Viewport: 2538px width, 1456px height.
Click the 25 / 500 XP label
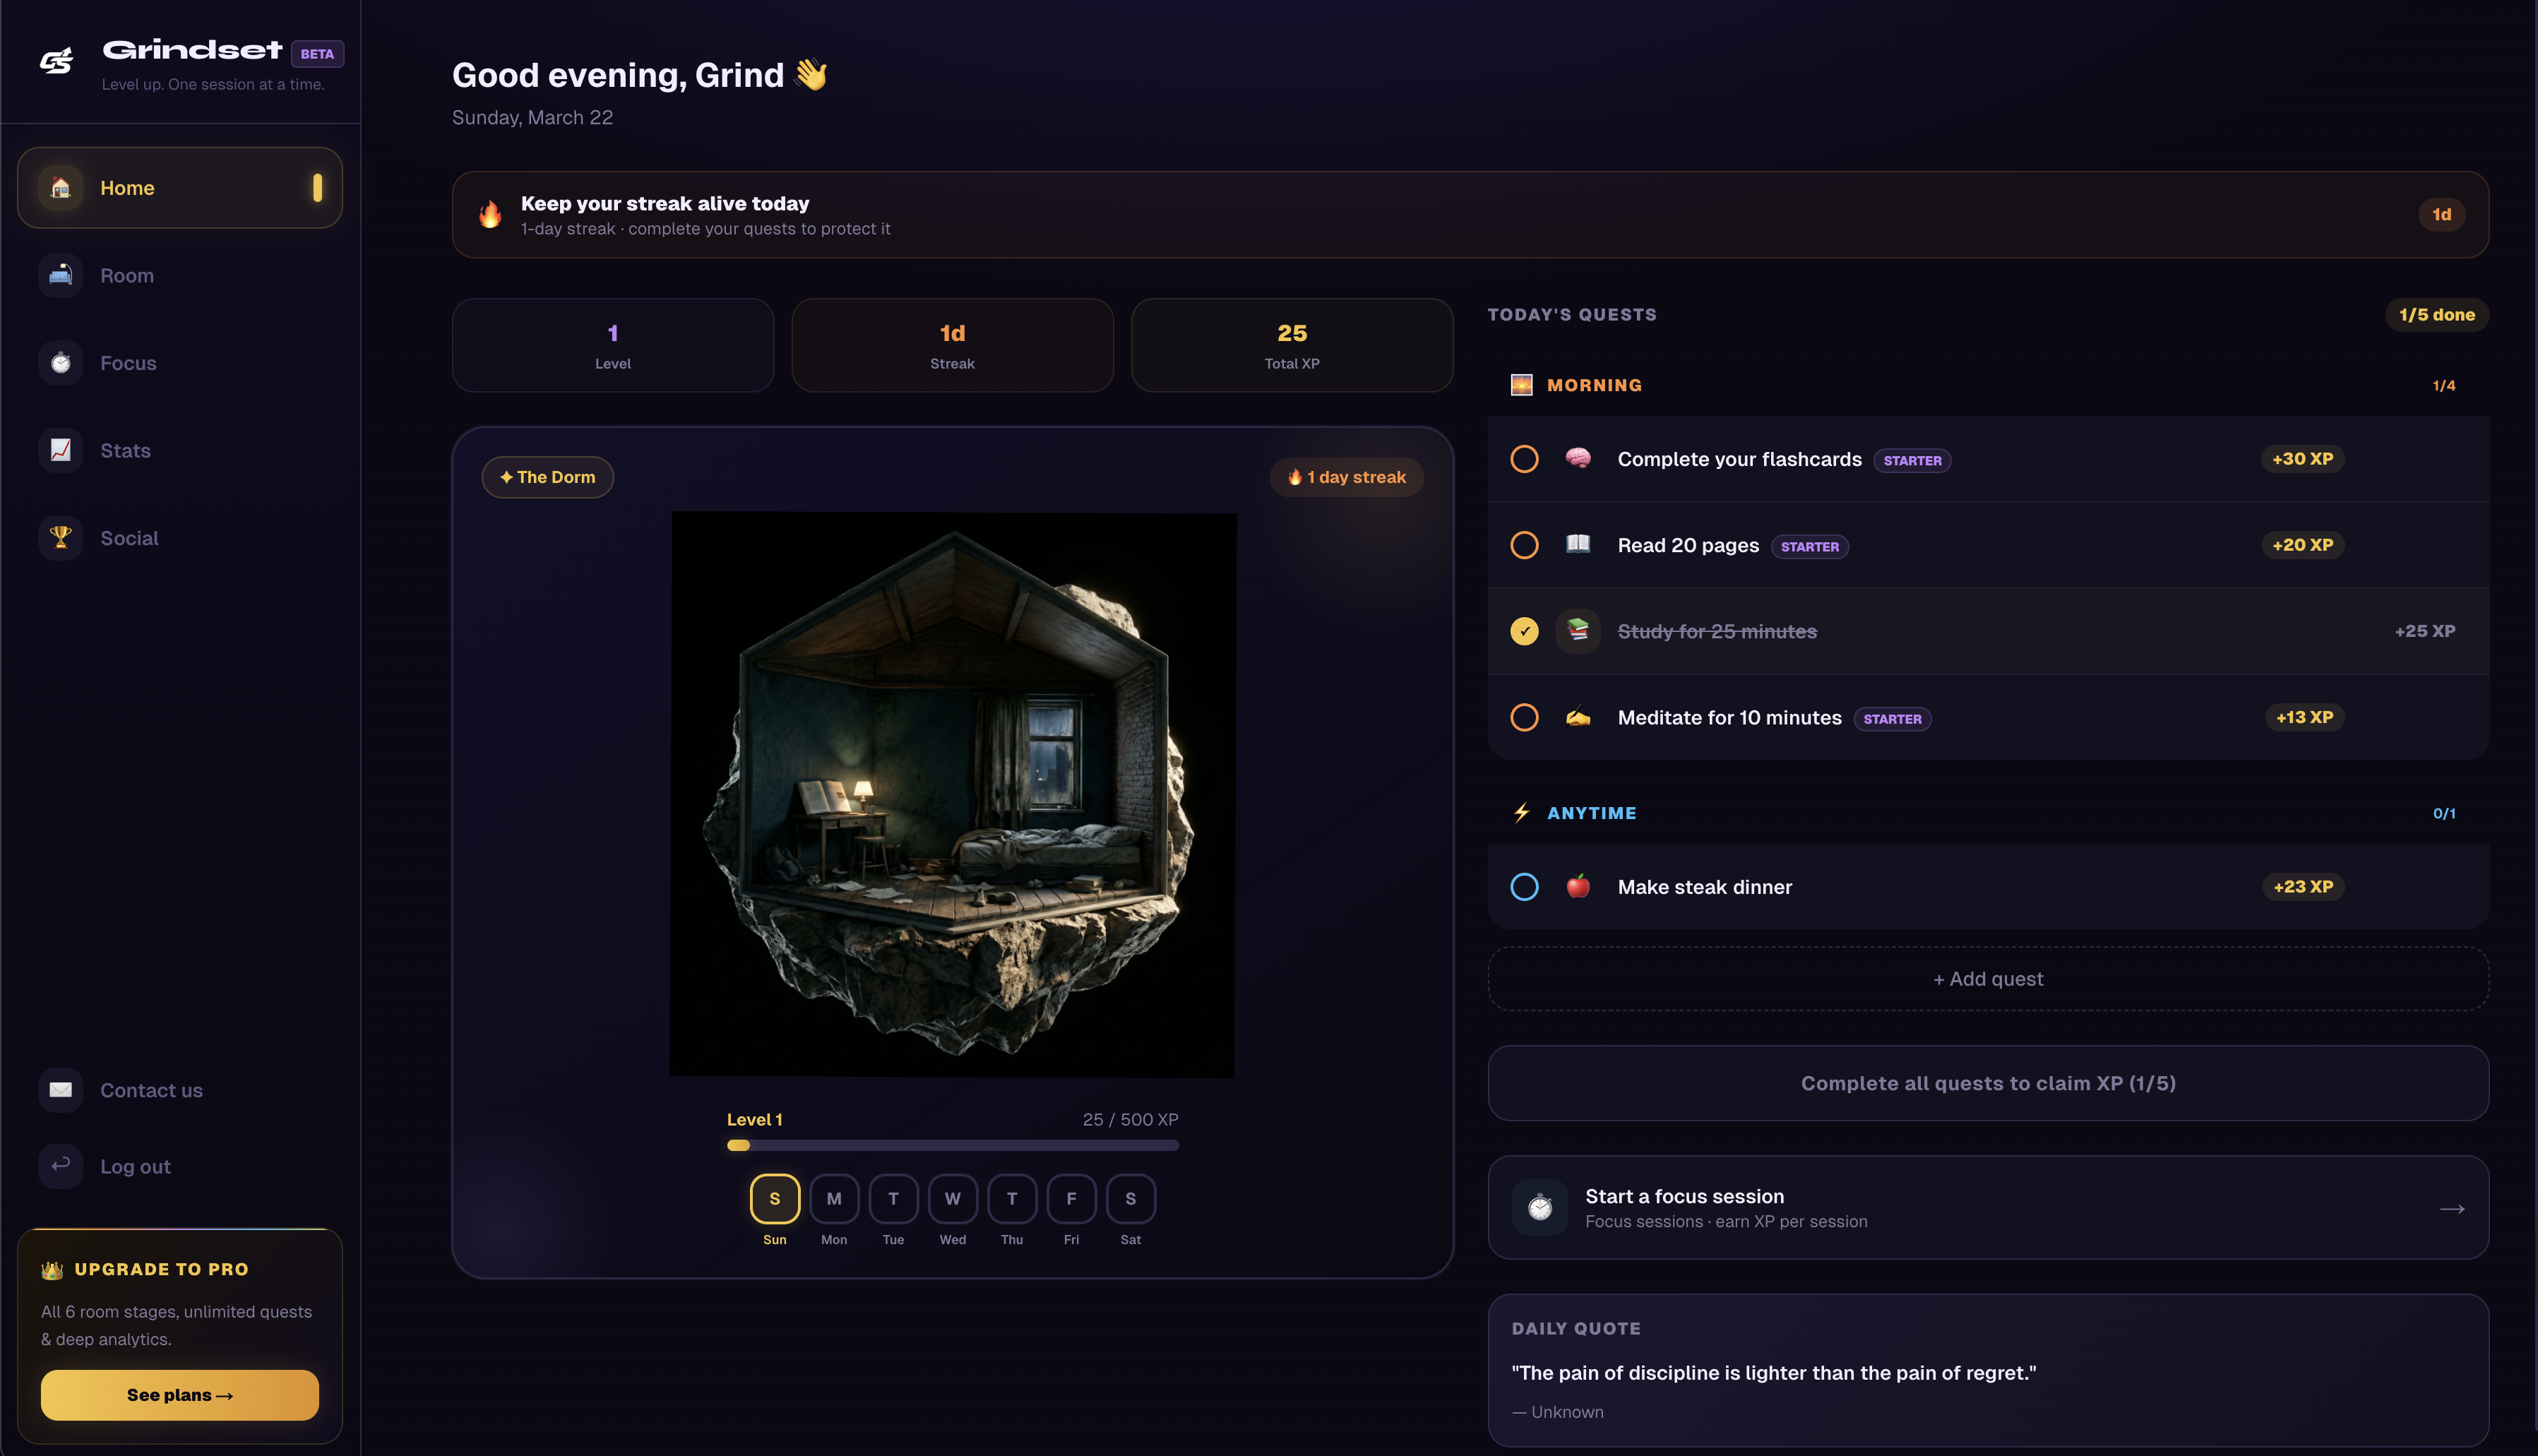tap(1130, 1119)
